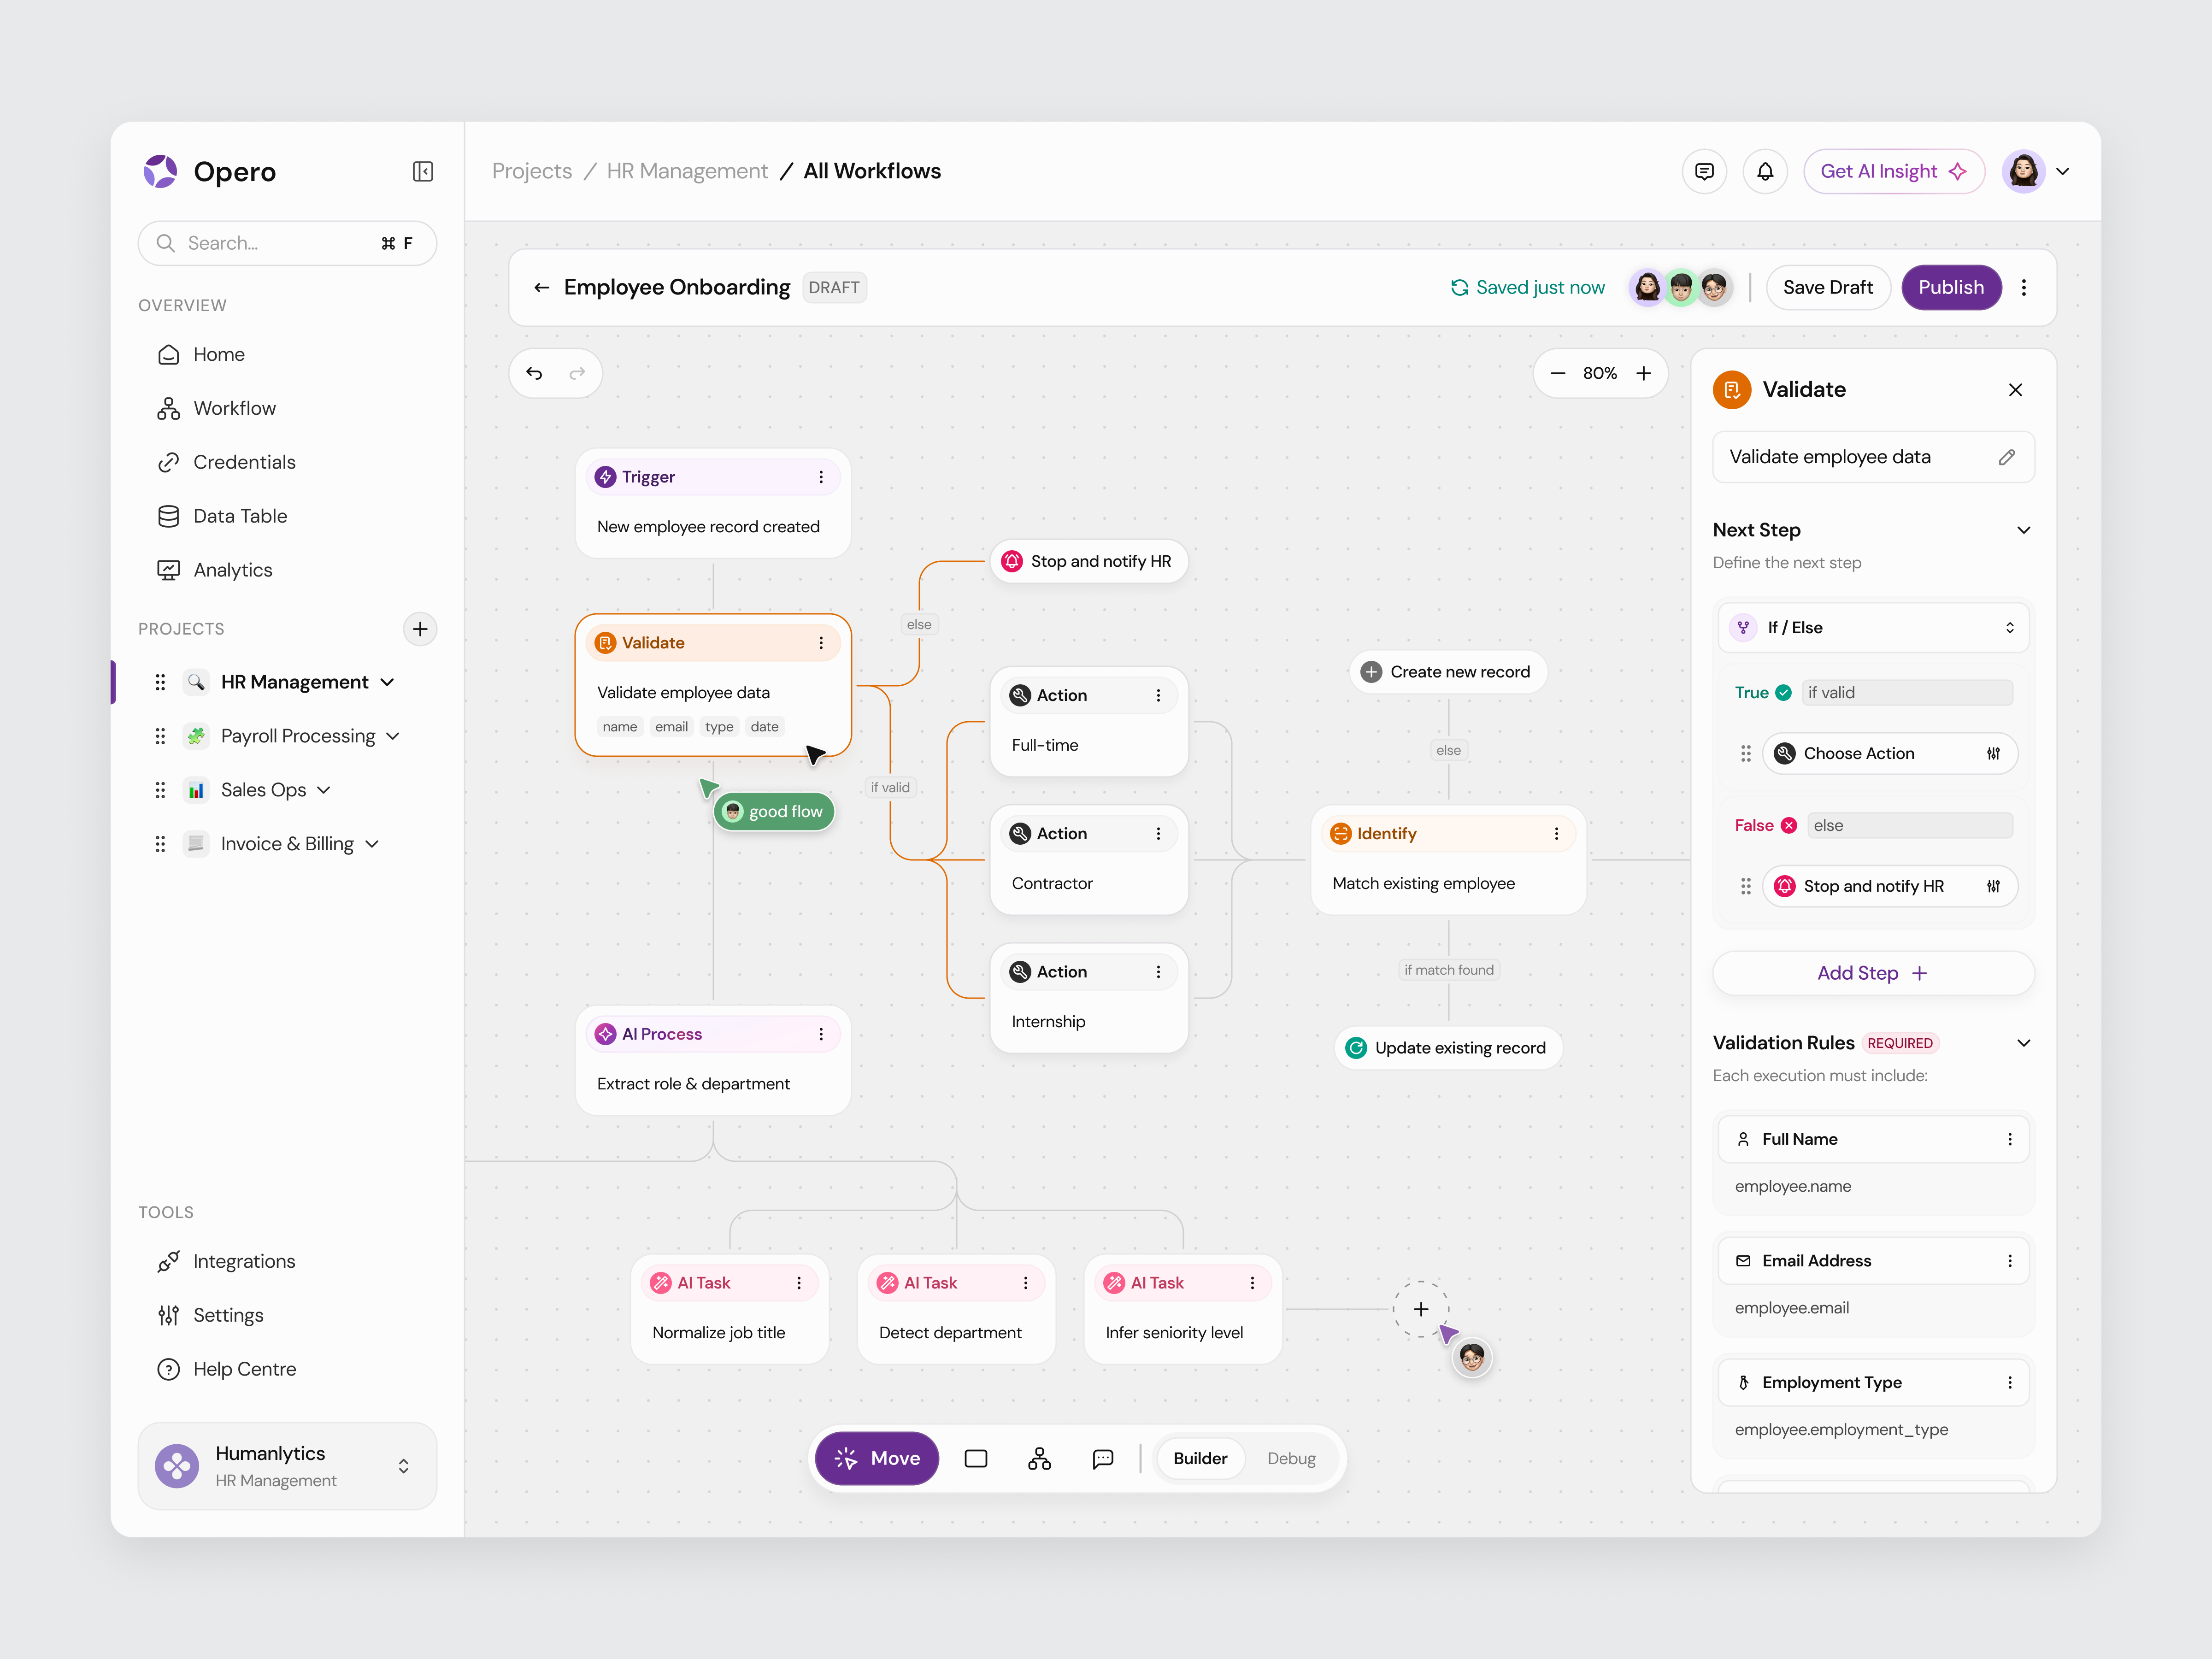Zoom in using the plus control
This screenshot has width=2212, height=1659.
(x=1643, y=373)
